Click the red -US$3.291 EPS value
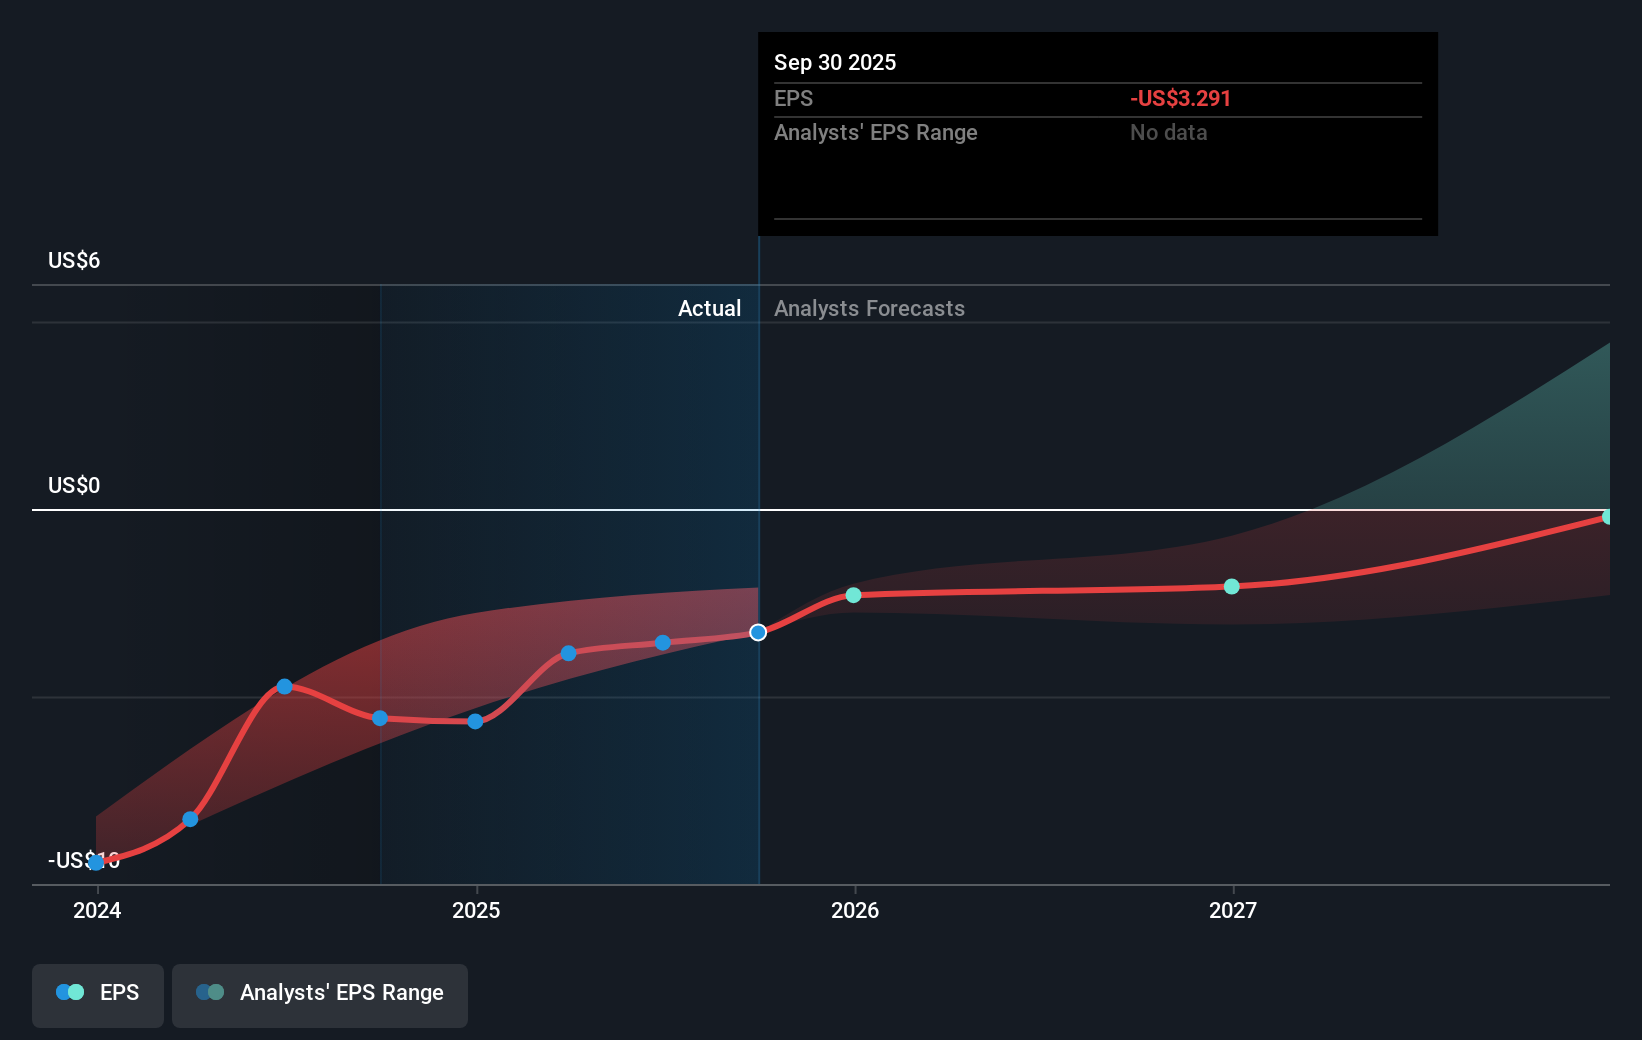The width and height of the screenshot is (1642, 1040). (x=1180, y=98)
